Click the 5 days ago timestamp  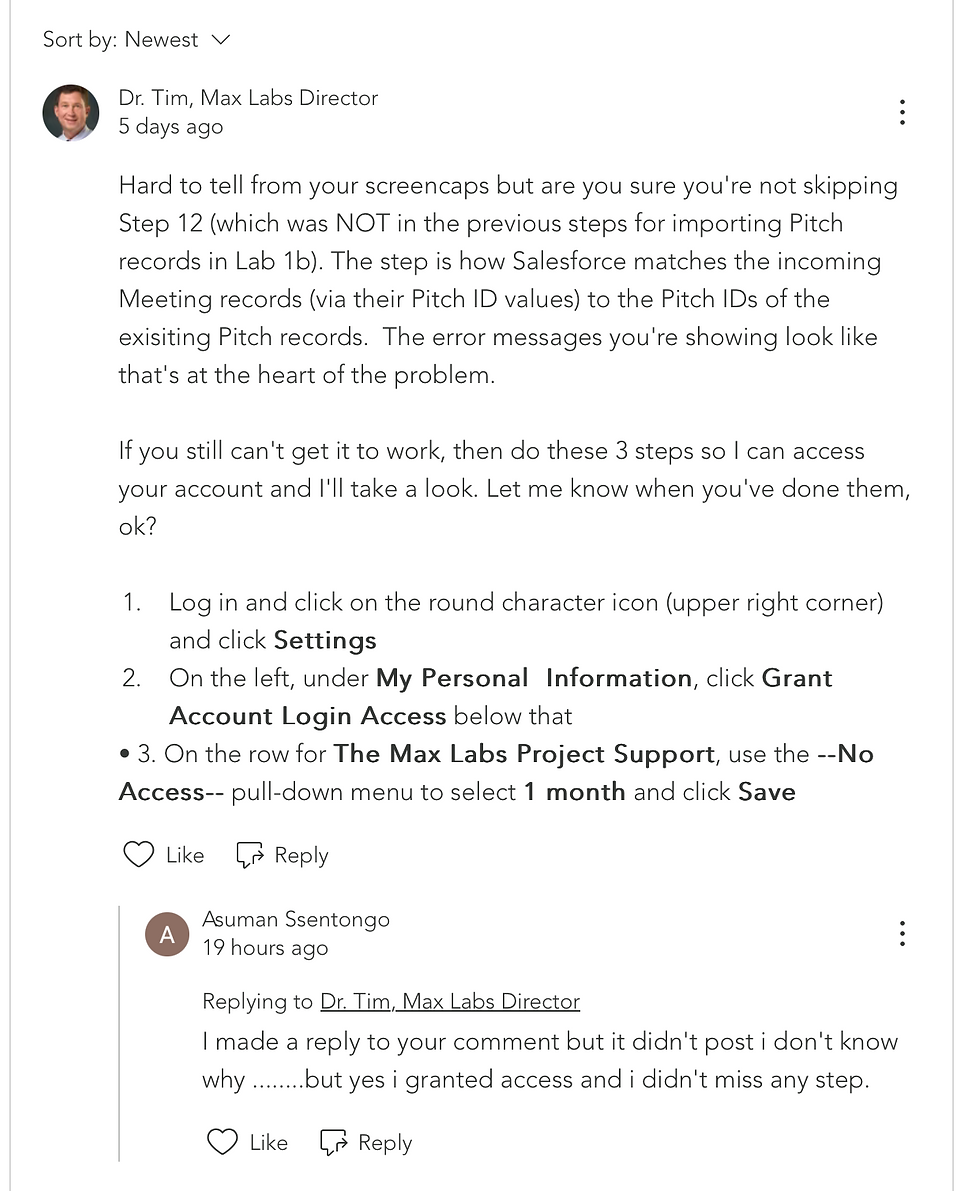(171, 127)
